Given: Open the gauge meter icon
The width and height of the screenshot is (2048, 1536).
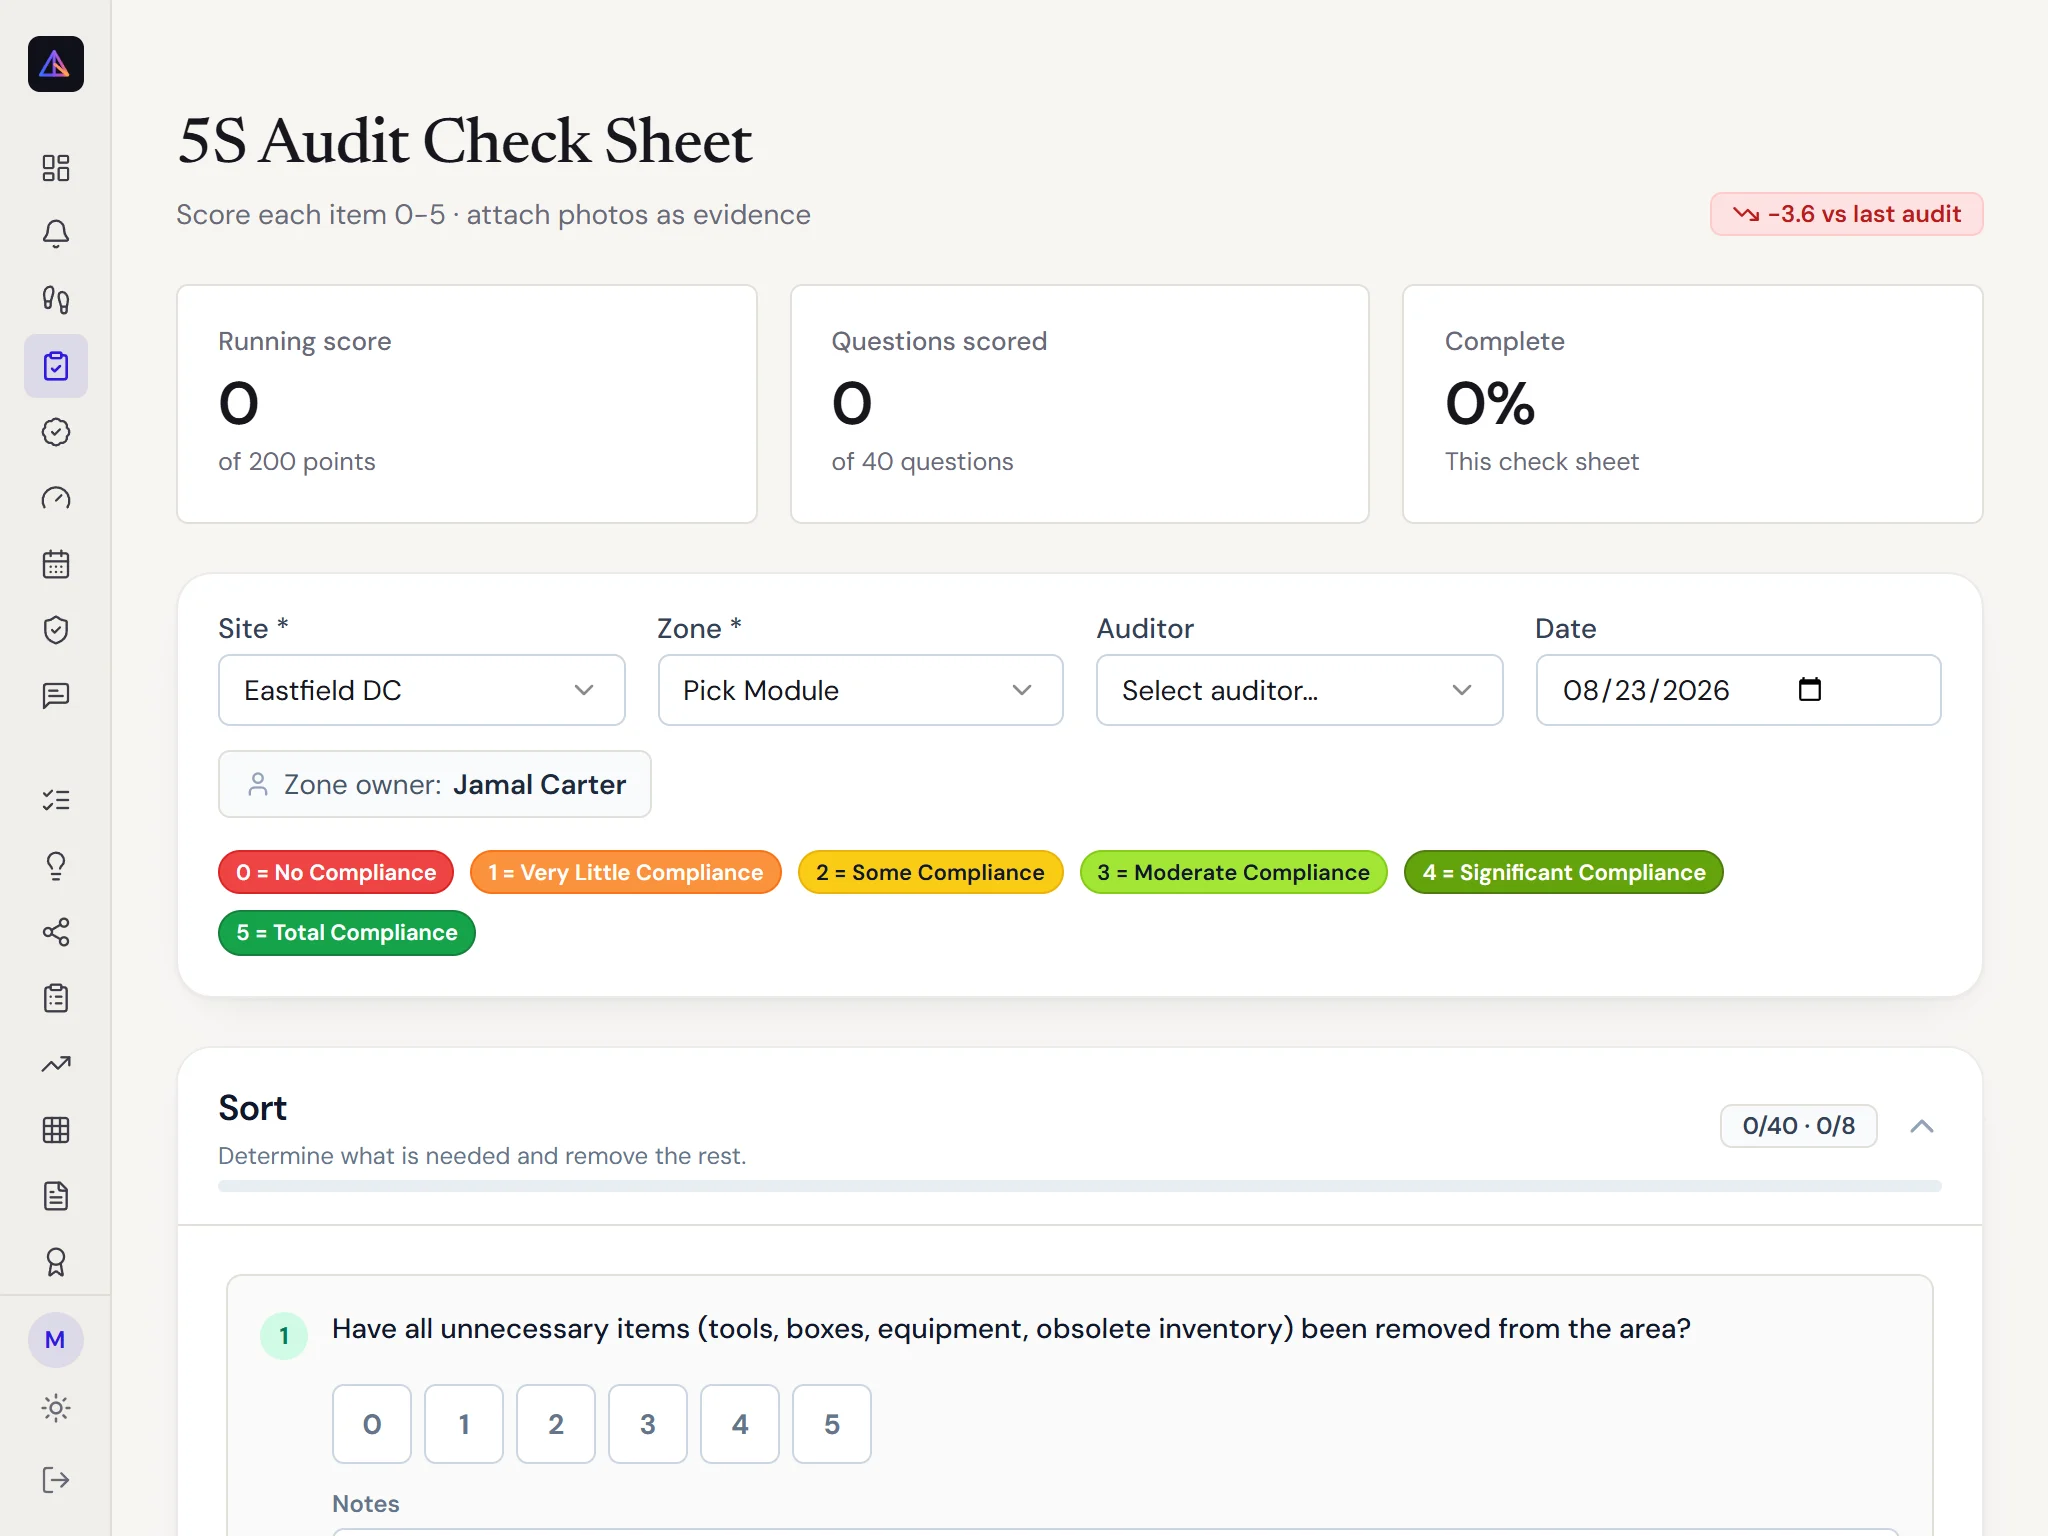Looking at the screenshot, I should (56, 498).
